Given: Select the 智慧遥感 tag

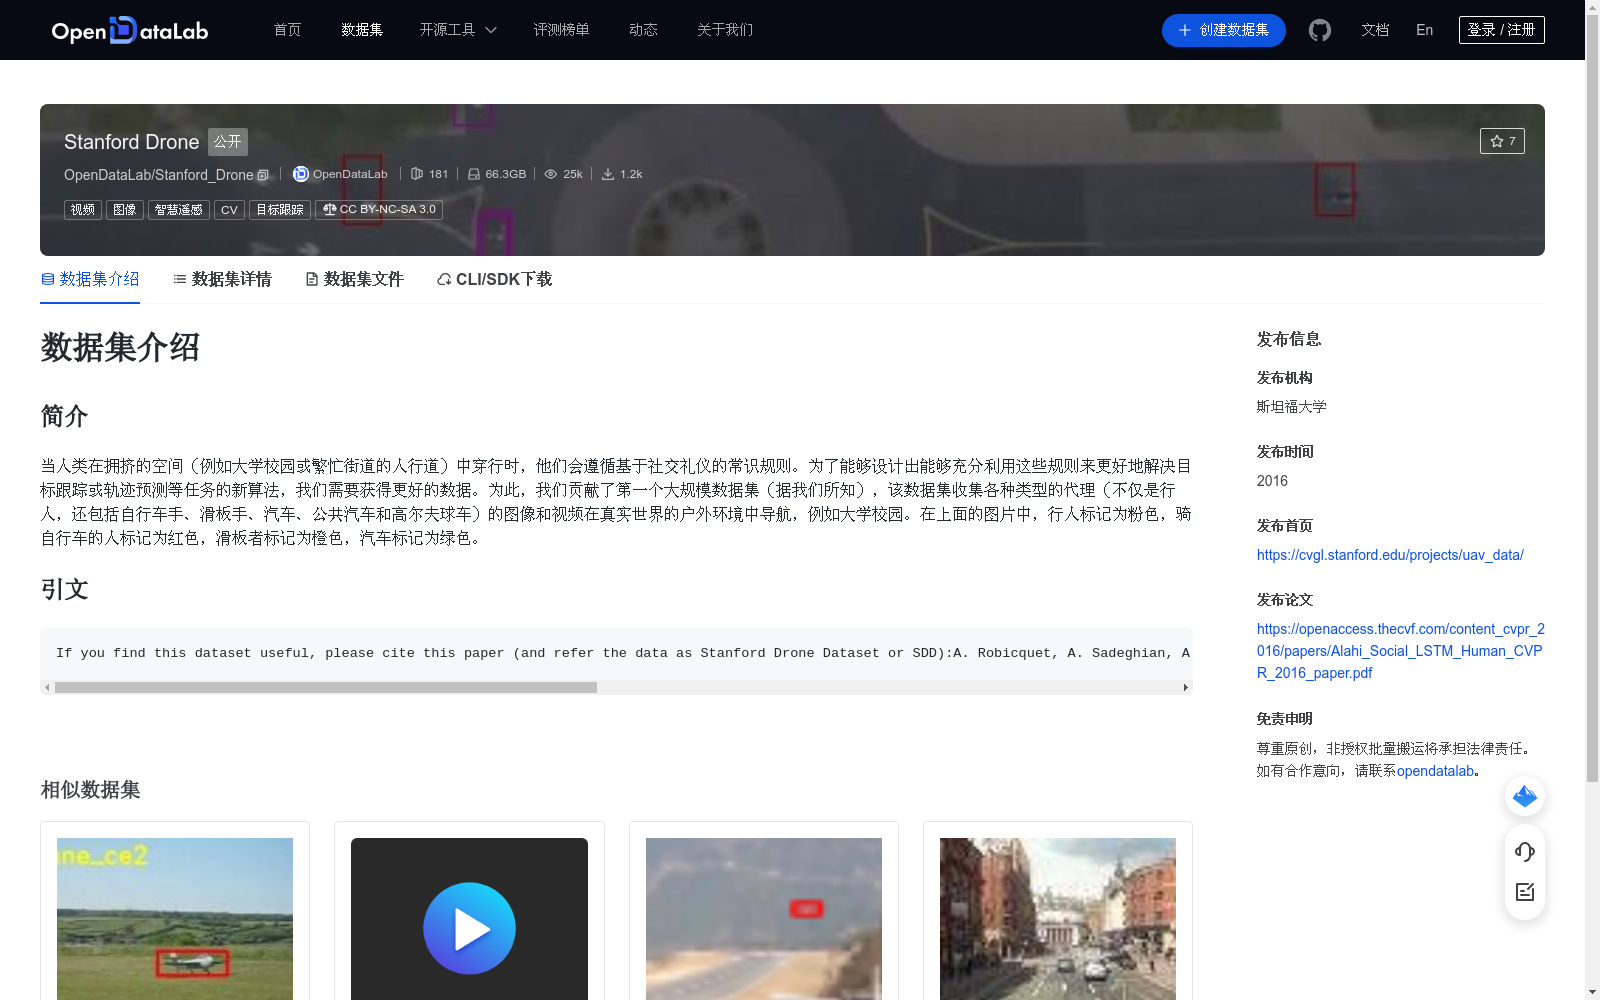Looking at the screenshot, I should coord(179,210).
